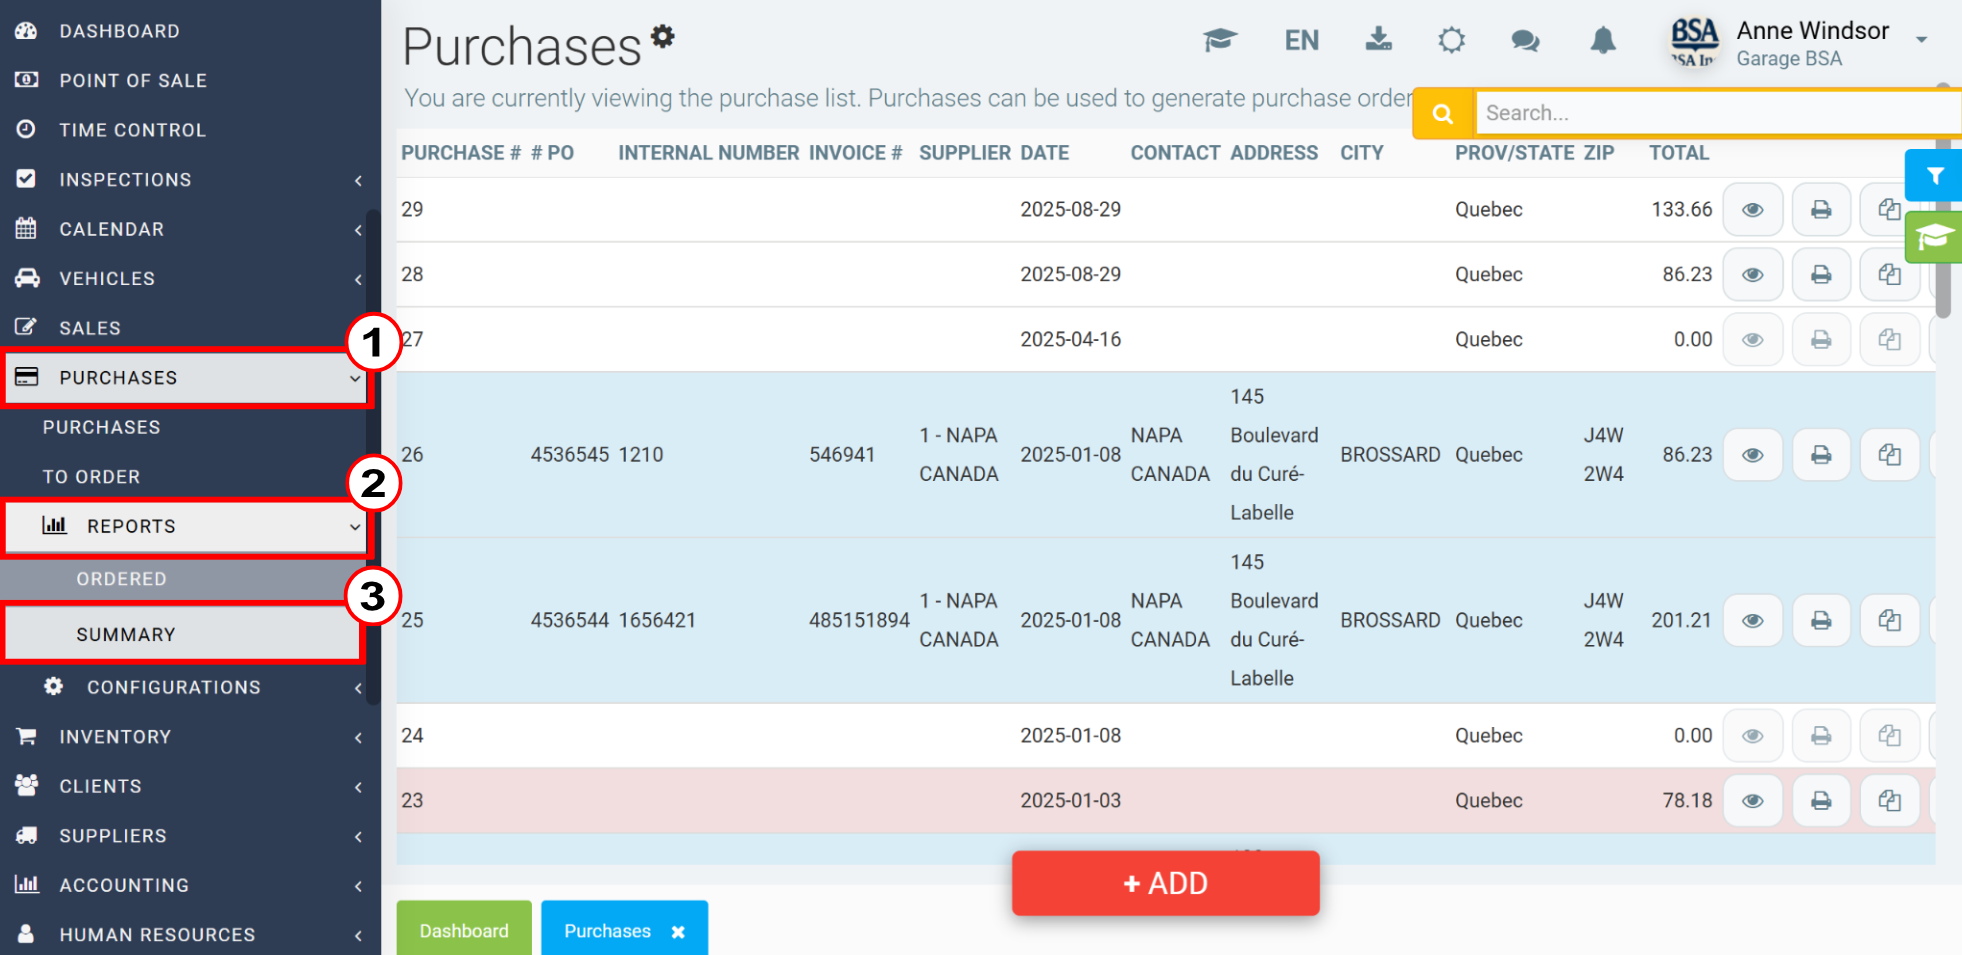Image resolution: width=1962 pixels, height=955 pixels.
Task: Open the chat messages icon
Action: coord(1525,41)
